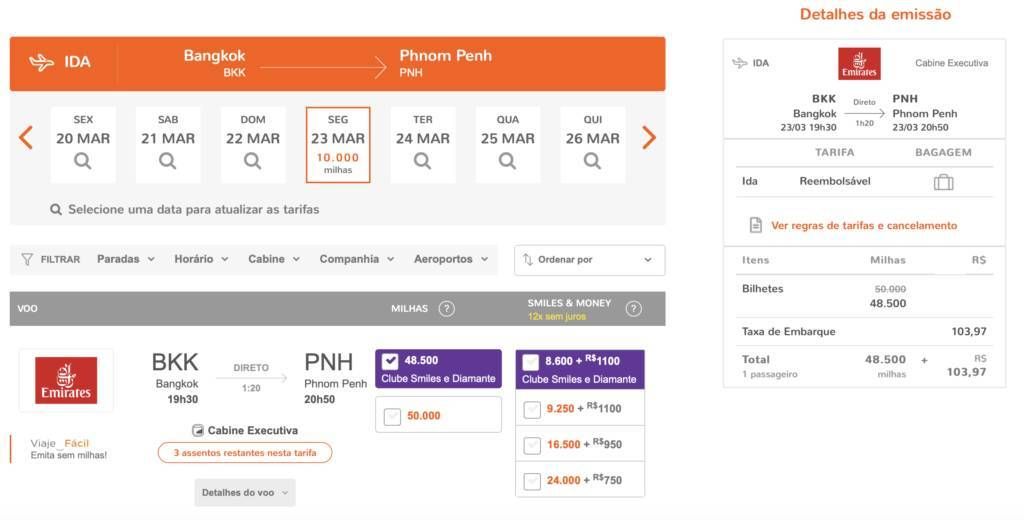Expand the Paradas filter dropdown
Image resolution: width=1024 pixels, height=520 pixels.
click(x=126, y=259)
